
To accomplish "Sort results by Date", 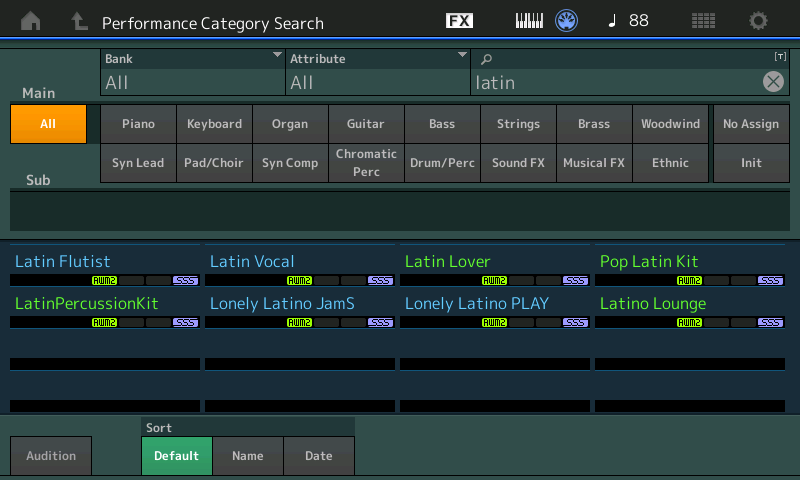I will click(x=319, y=456).
